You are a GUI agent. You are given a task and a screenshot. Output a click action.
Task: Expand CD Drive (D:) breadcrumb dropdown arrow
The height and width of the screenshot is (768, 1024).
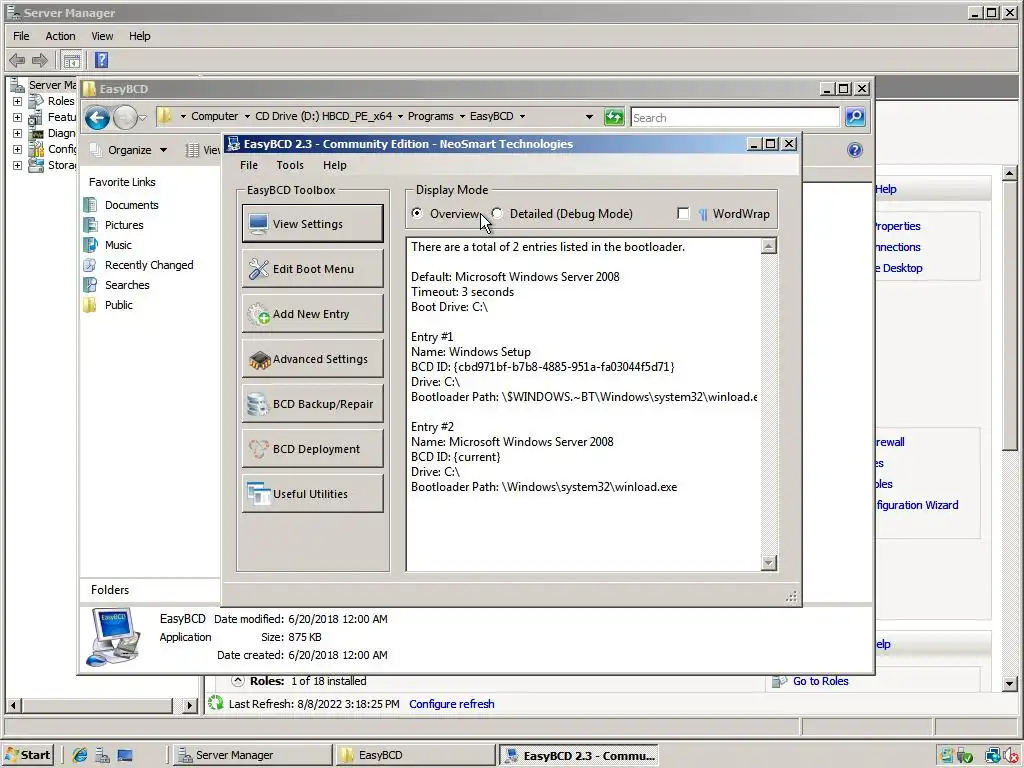click(x=400, y=116)
